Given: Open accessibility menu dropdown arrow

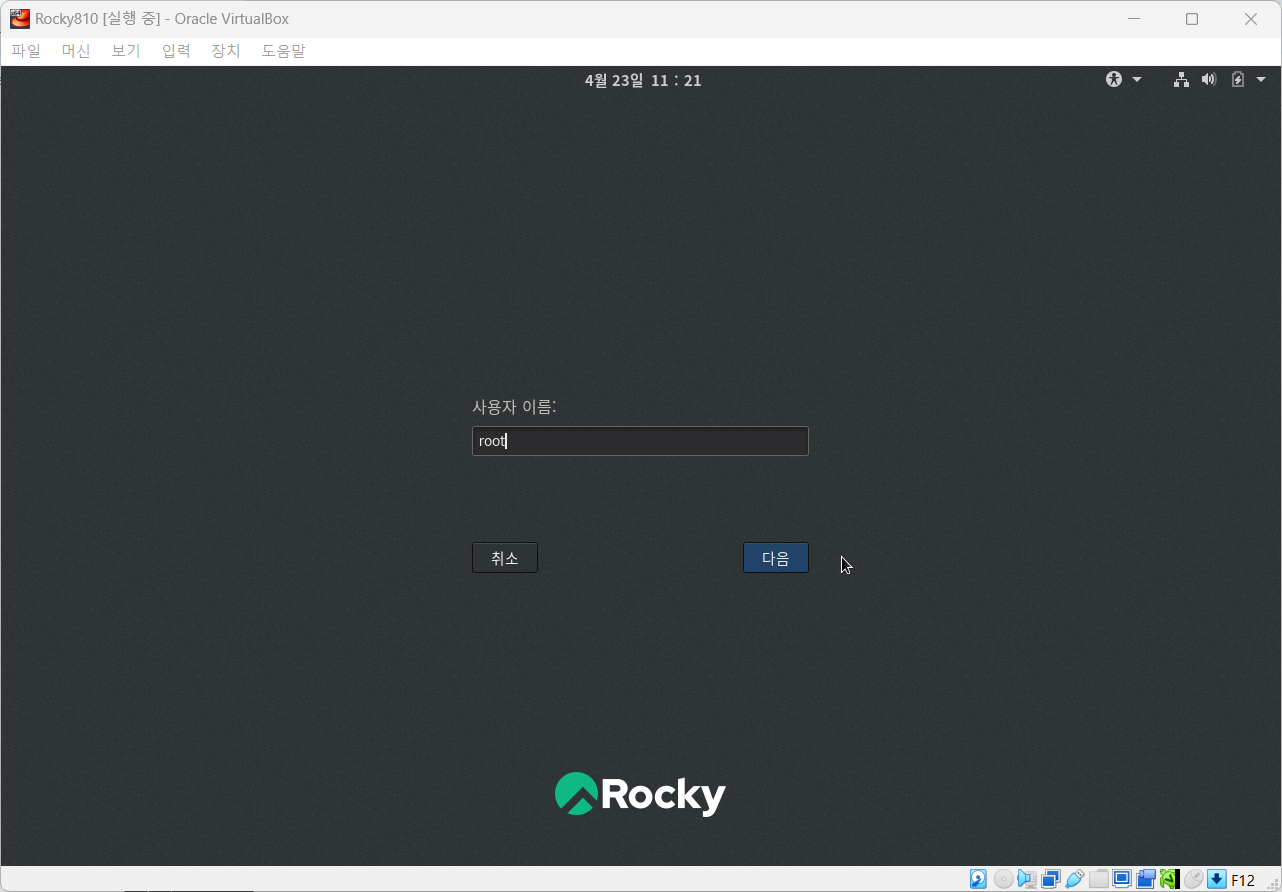Looking at the screenshot, I should [1137, 80].
